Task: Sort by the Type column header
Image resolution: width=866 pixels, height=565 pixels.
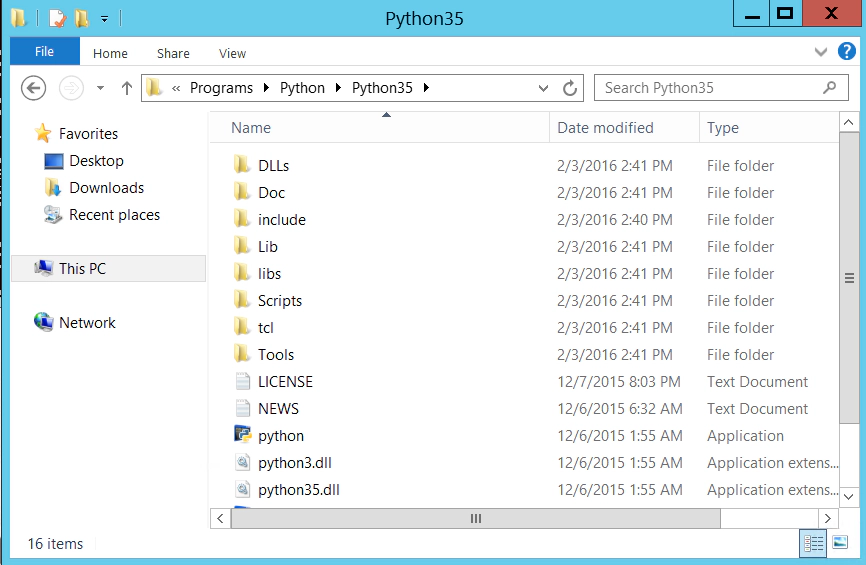Action: pos(769,128)
